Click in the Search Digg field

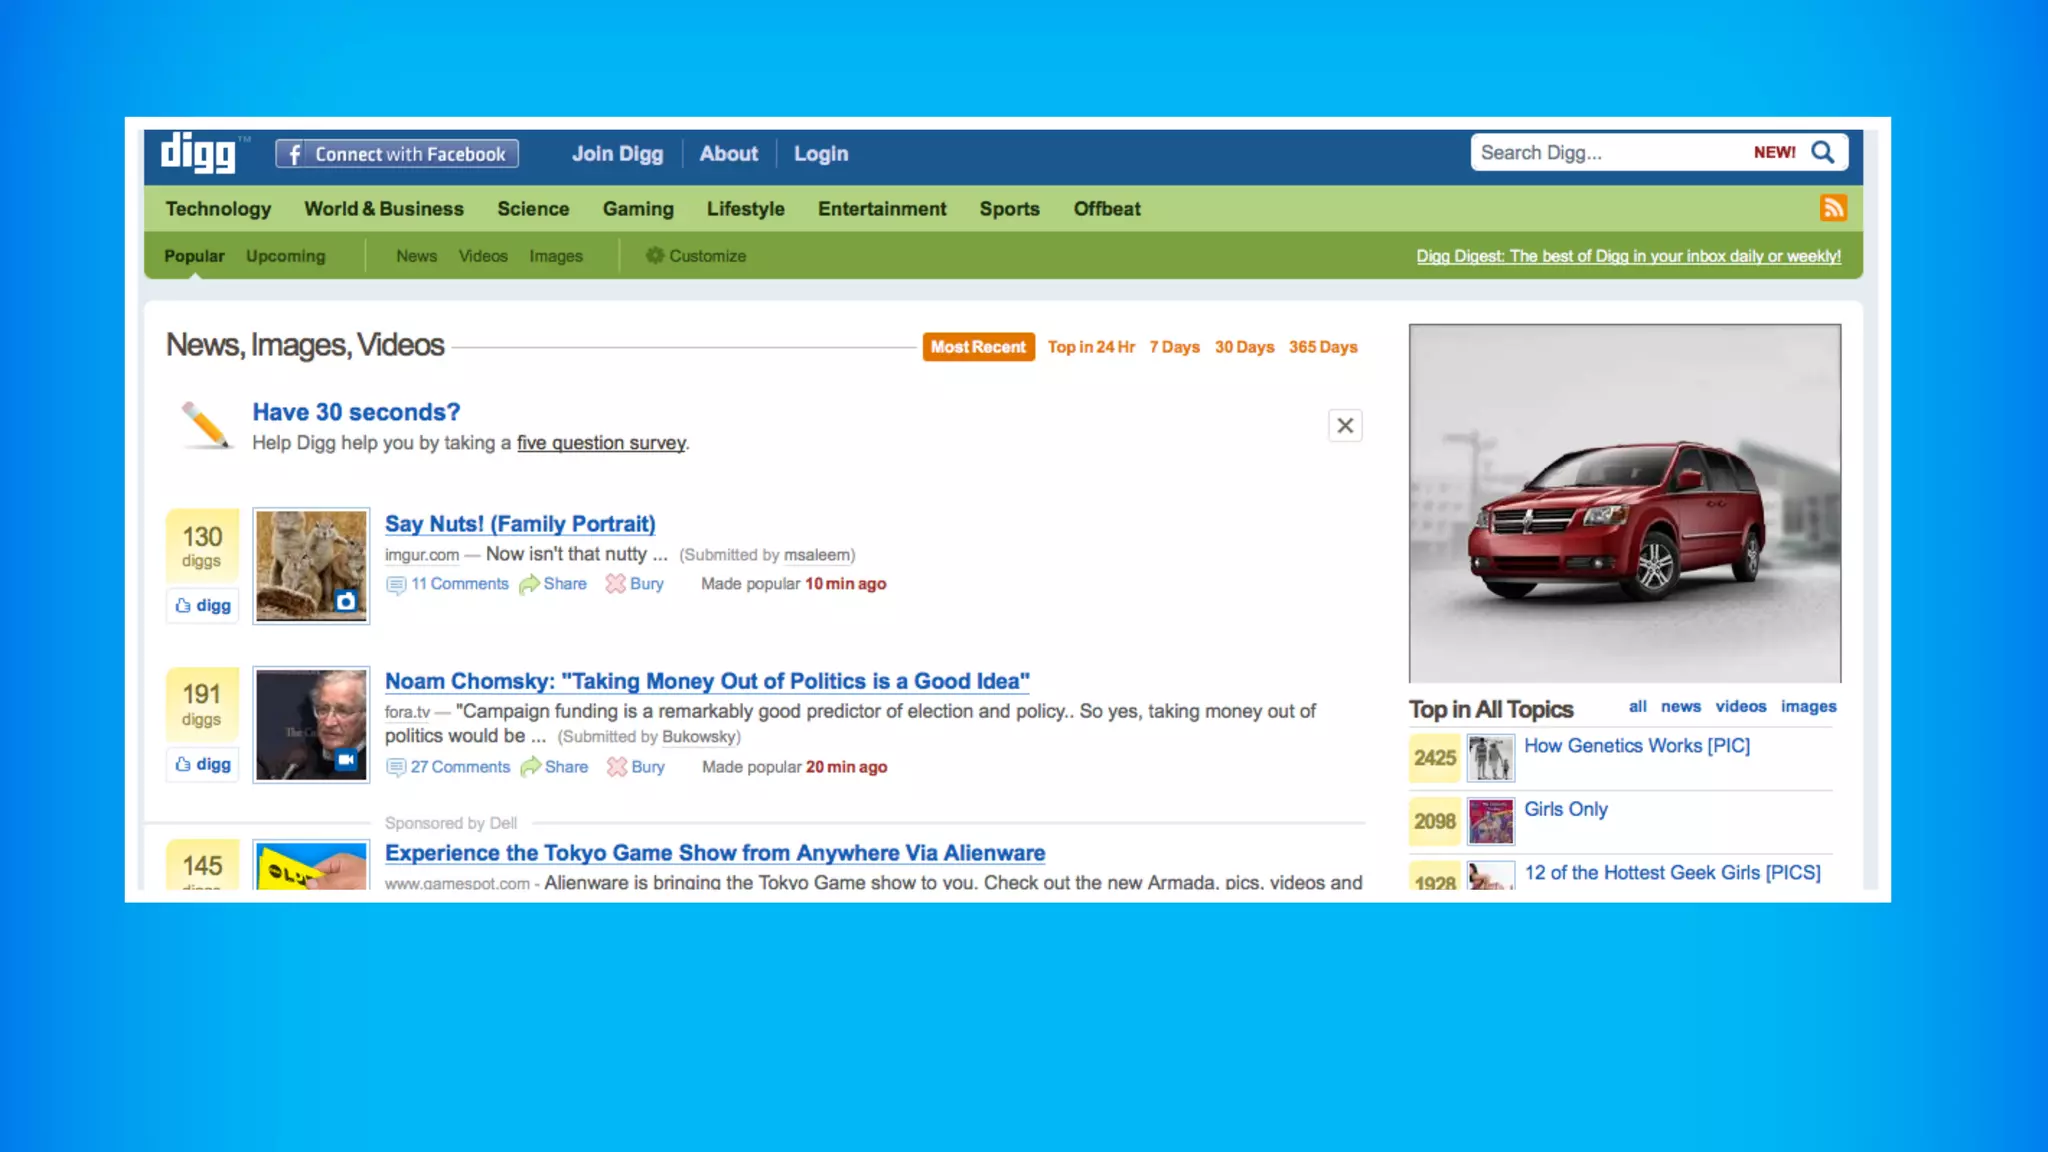click(1600, 152)
